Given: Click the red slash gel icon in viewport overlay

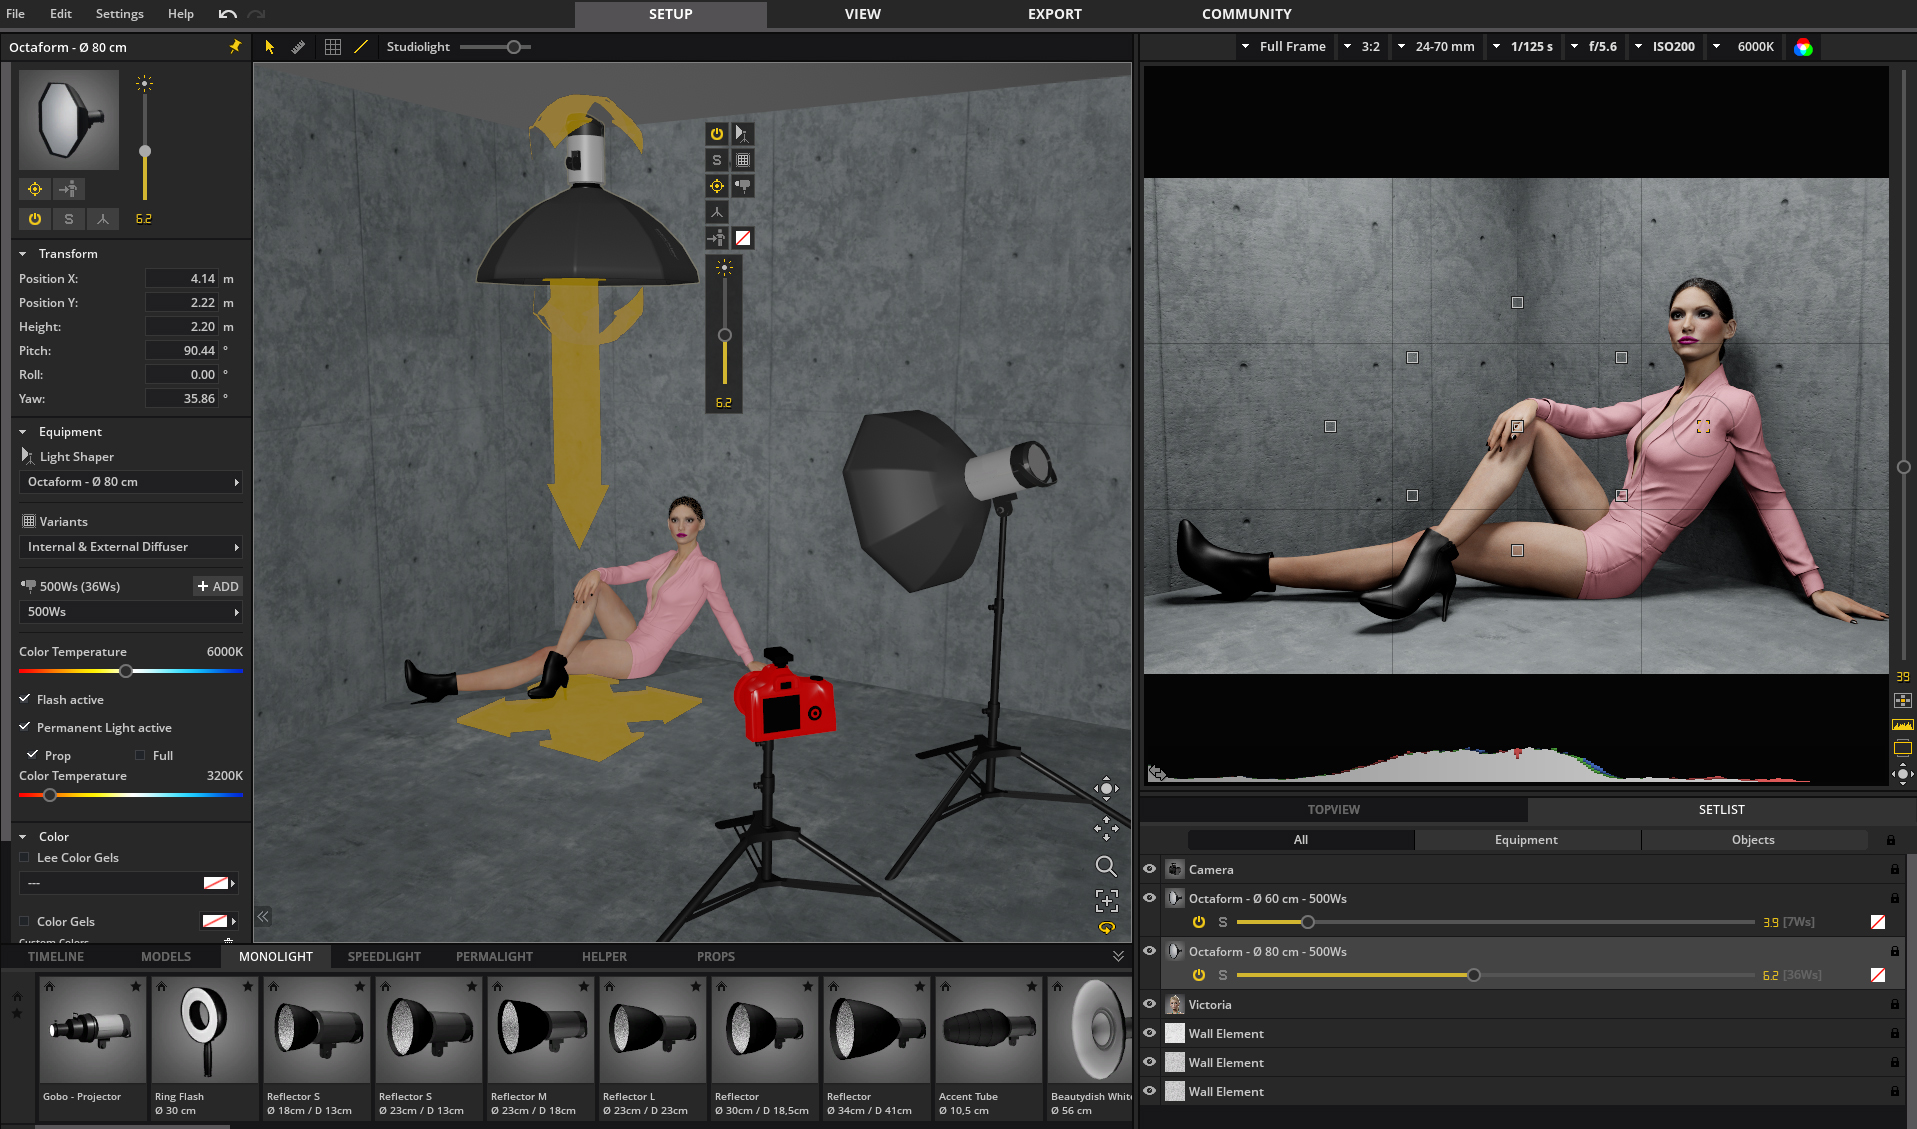Looking at the screenshot, I should tap(743, 238).
